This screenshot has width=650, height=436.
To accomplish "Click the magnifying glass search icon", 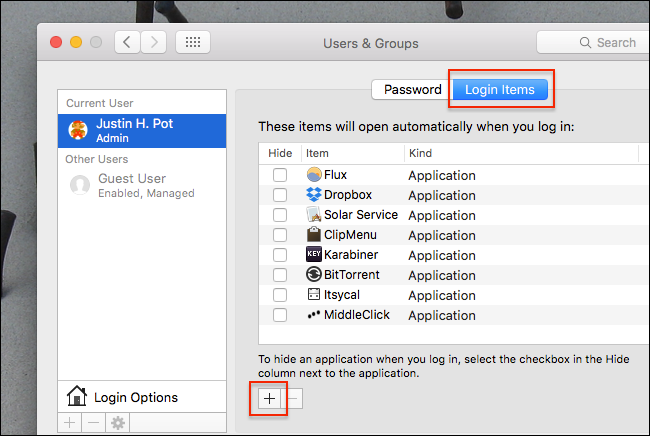I will [585, 42].
